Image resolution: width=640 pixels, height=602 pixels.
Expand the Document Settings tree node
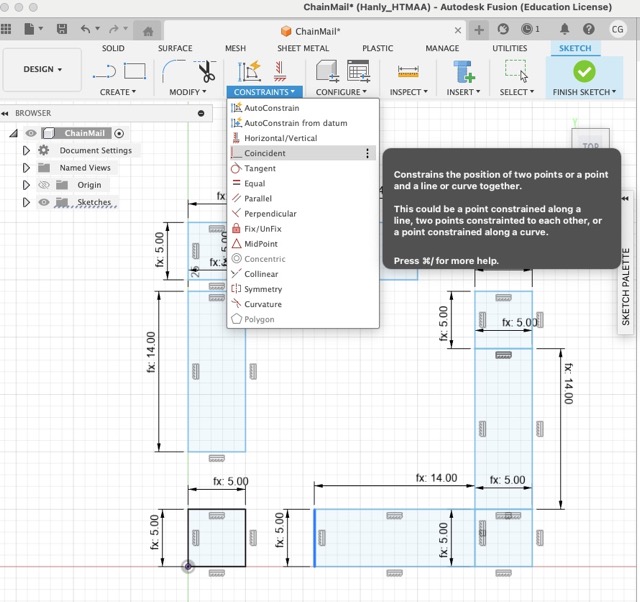[x=27, y=151]
